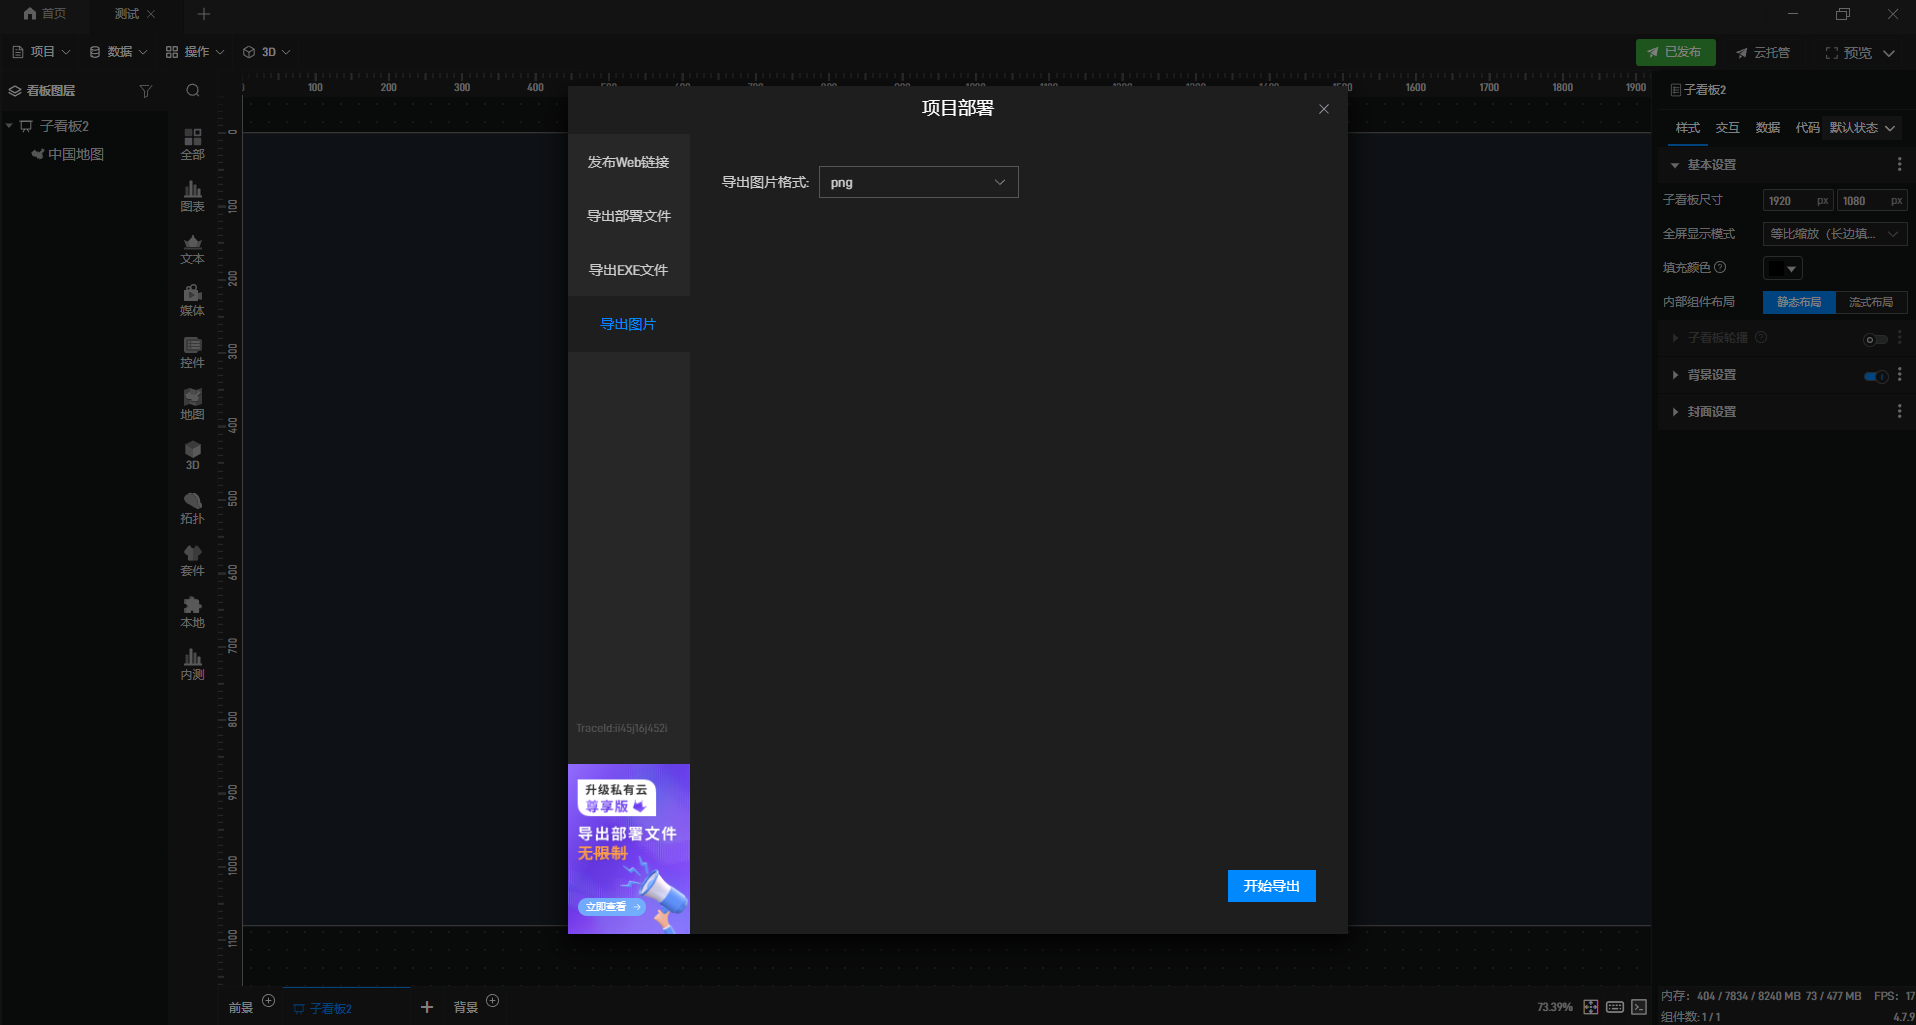Open the 图表 chart components icon
Image resolution: width=1916 pixels, height=1025 pixels.
click(192, 196)
